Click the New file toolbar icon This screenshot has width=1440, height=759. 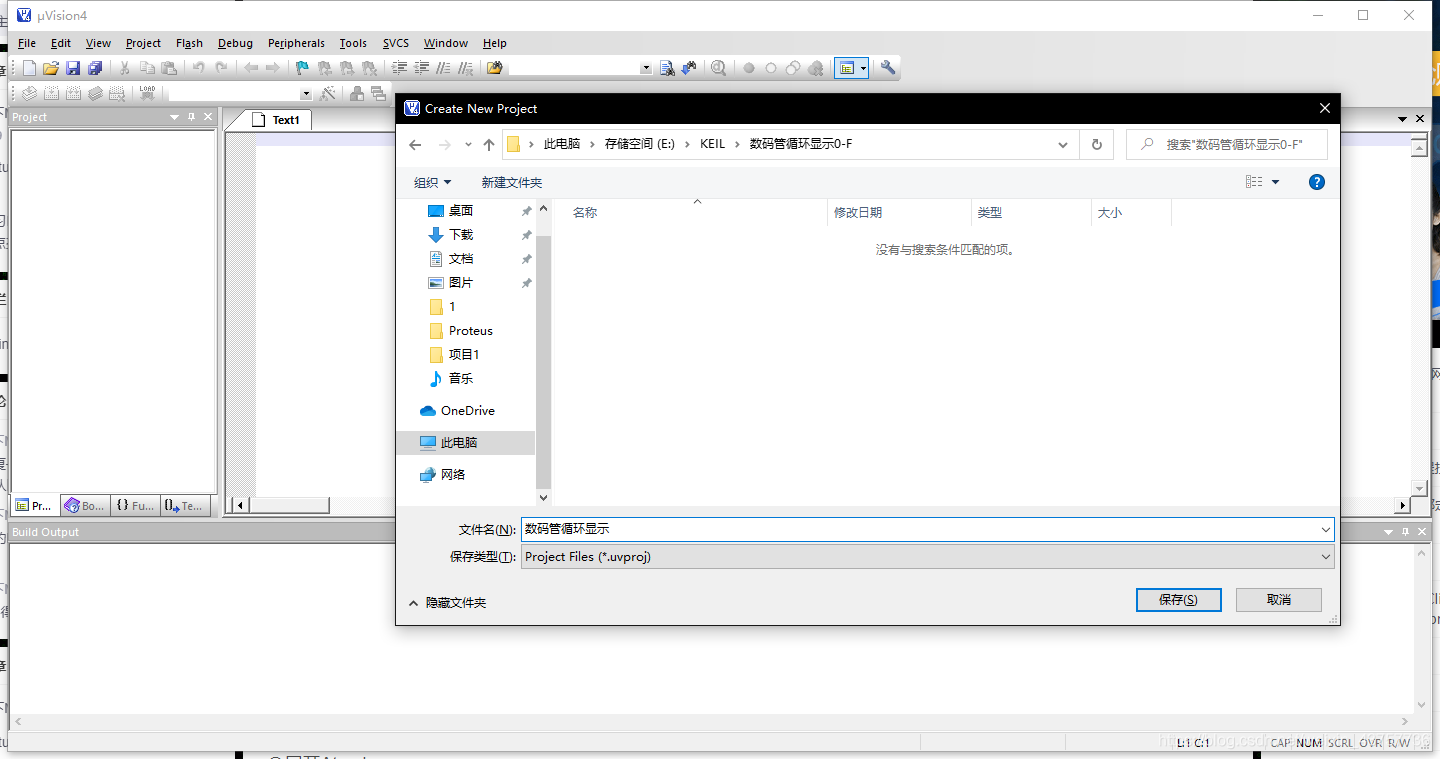(29, 68)
